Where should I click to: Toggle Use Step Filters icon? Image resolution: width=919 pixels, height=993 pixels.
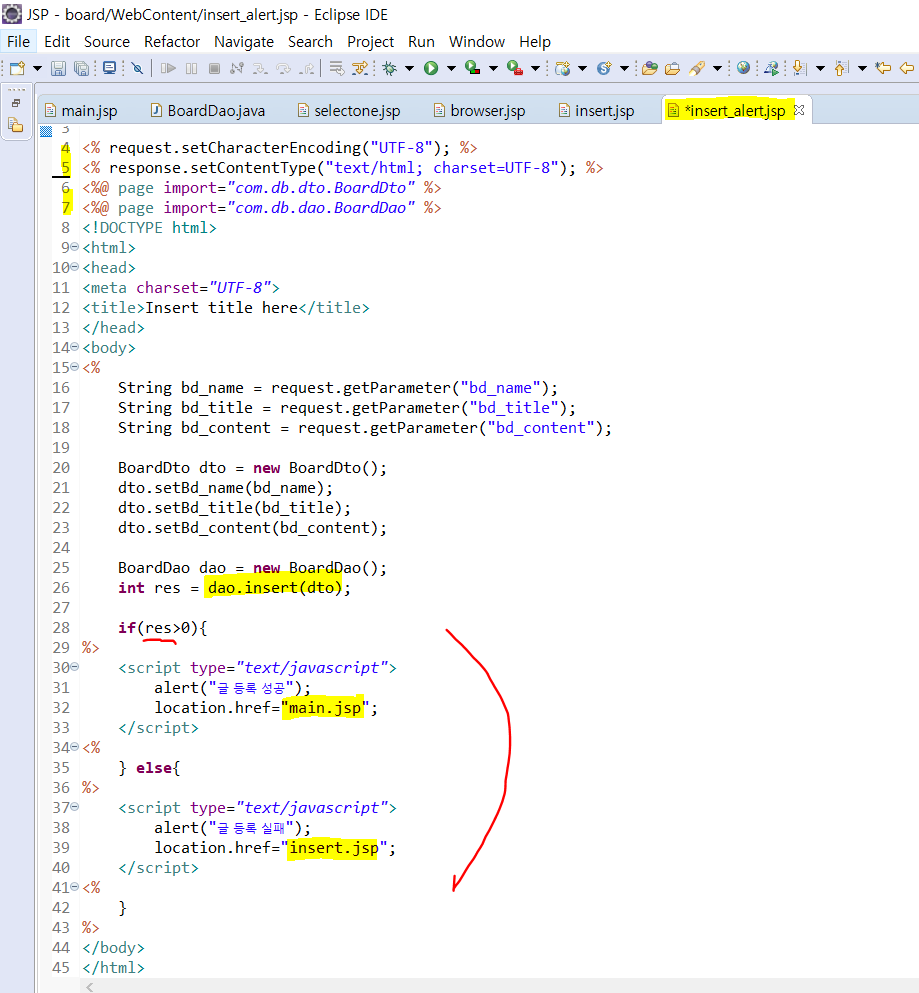point(360,68)
